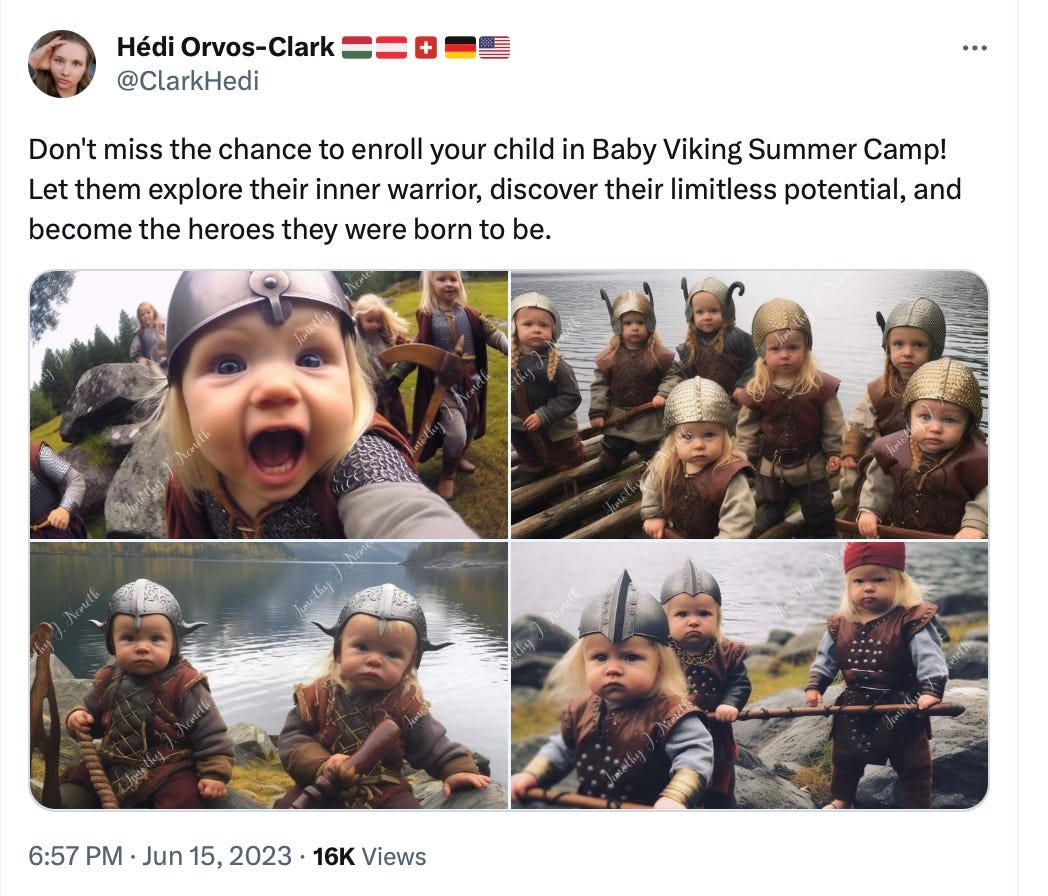Click the Swiss flag emoji in name
The width and height of the screenshot is (1048, 896).
425,47
